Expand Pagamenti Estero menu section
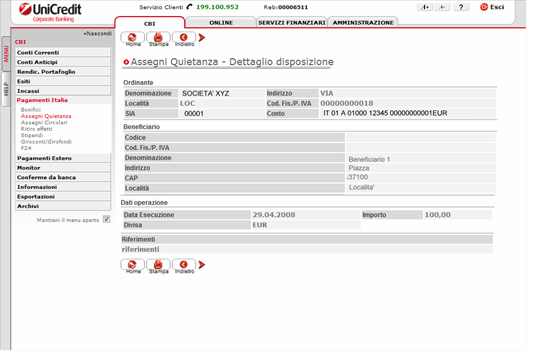The width and height of the screenshot is (547, 363). coord(63,158)
